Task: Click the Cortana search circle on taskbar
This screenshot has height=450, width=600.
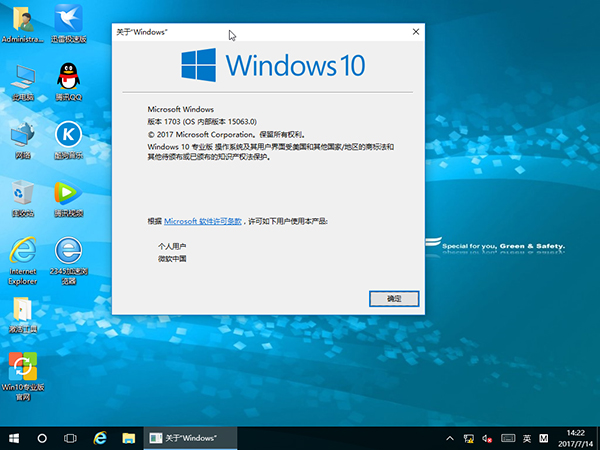Action: point(42,438)
